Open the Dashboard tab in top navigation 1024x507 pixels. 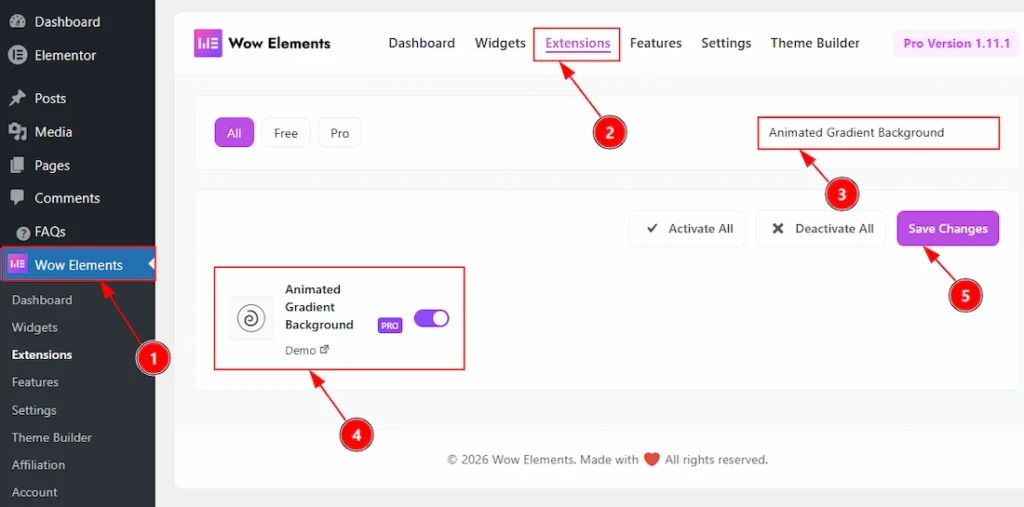point(422,43)
